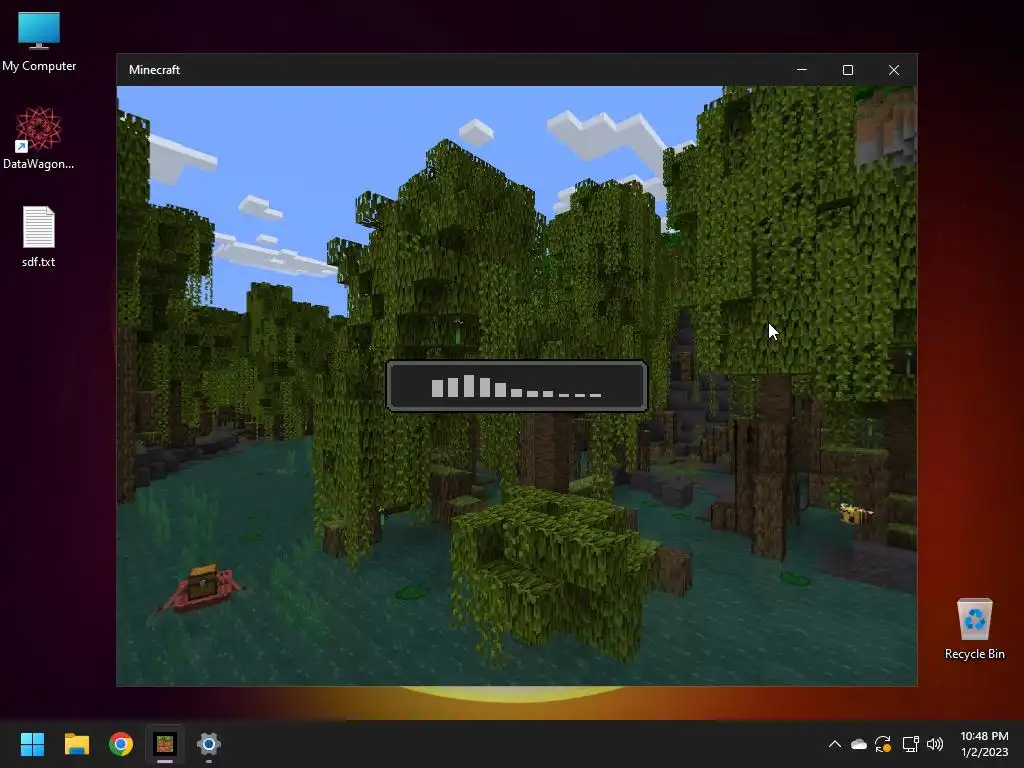Close the Minecraft window
The image size is (1024, 768).
coord(894,70)
